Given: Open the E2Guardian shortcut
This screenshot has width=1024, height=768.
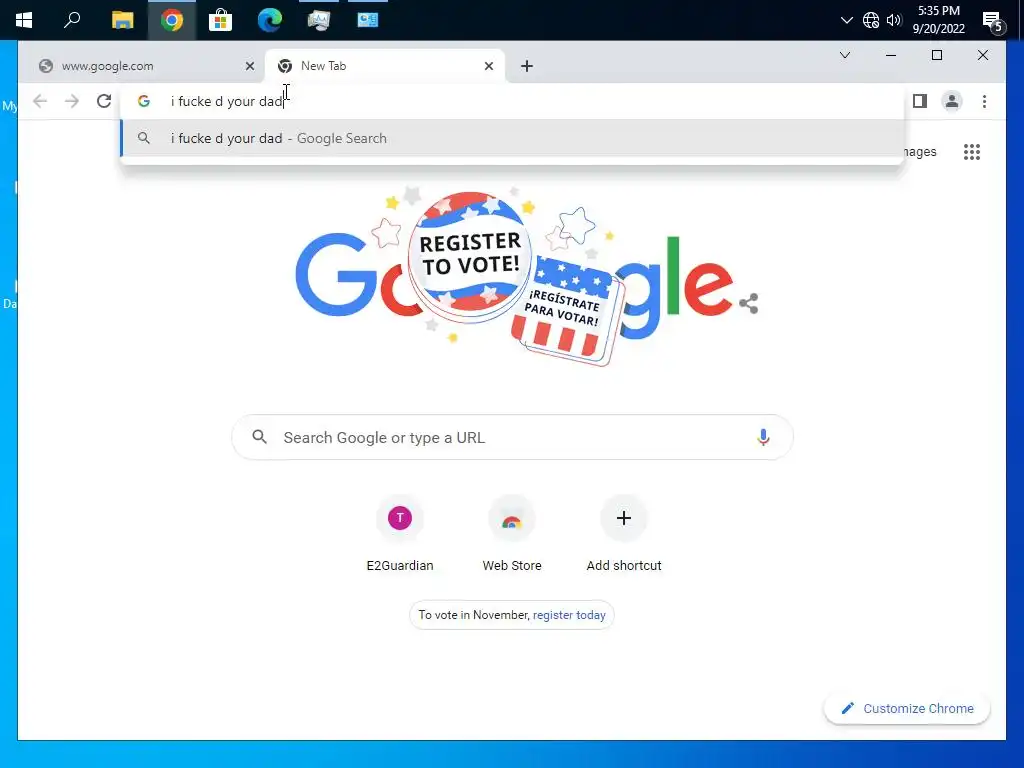Looking at the screenshot, I should pos(400,534).
